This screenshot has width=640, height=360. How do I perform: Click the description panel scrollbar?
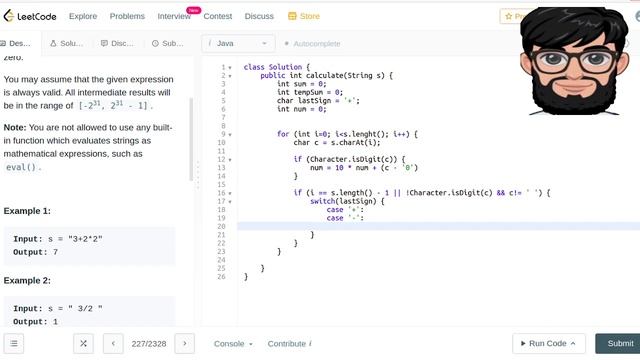191,140
